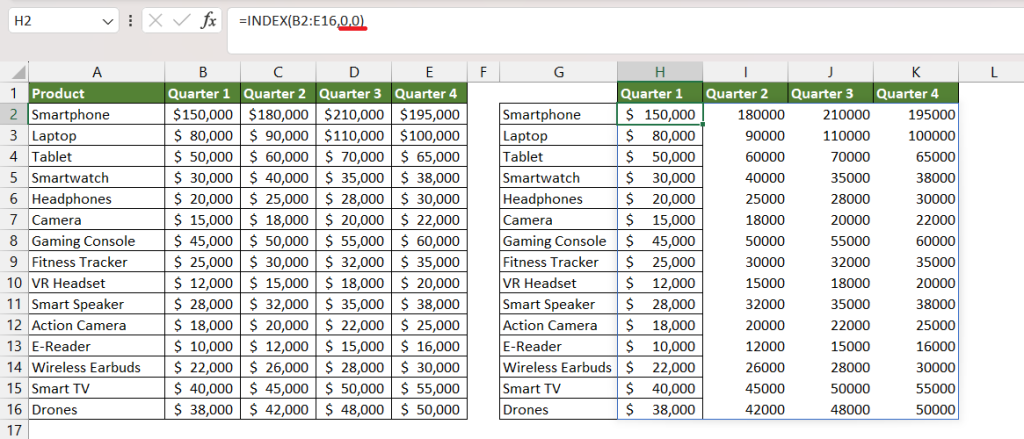Click the Enter checkmark icon in formula bar
This screenshot has height=439, width=1024.
[182, 21]
